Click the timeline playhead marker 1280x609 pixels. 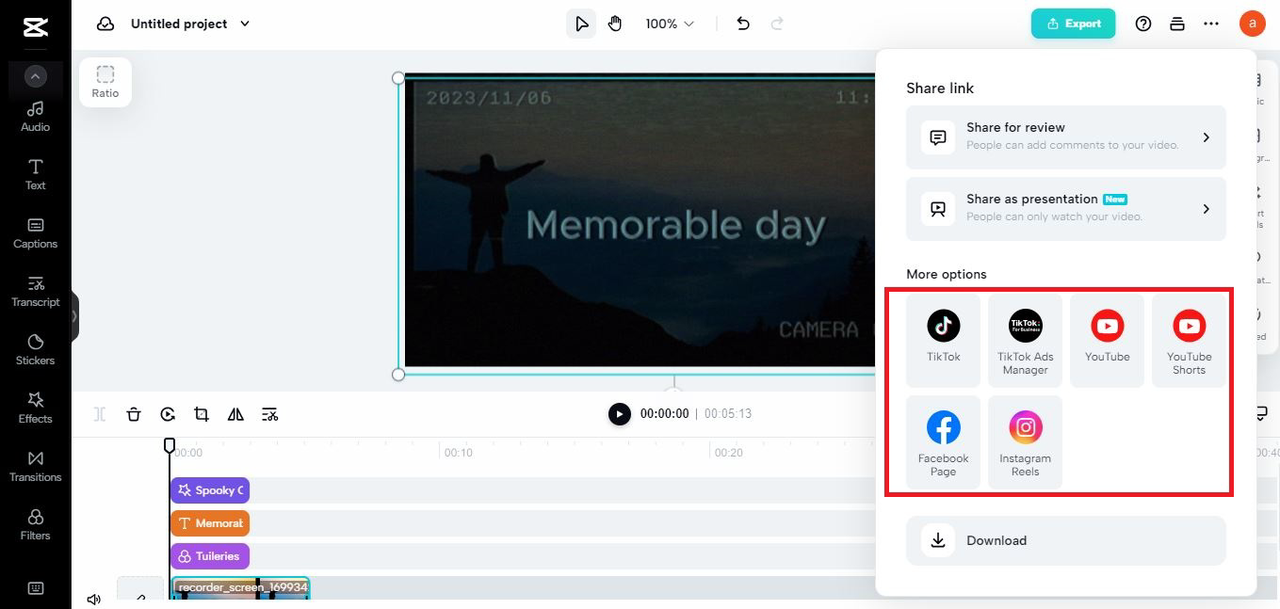(x=169, y=445)
